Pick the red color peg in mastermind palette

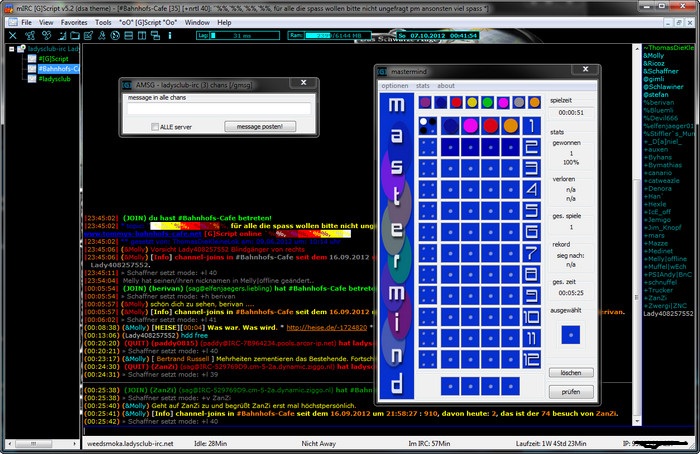456,103
